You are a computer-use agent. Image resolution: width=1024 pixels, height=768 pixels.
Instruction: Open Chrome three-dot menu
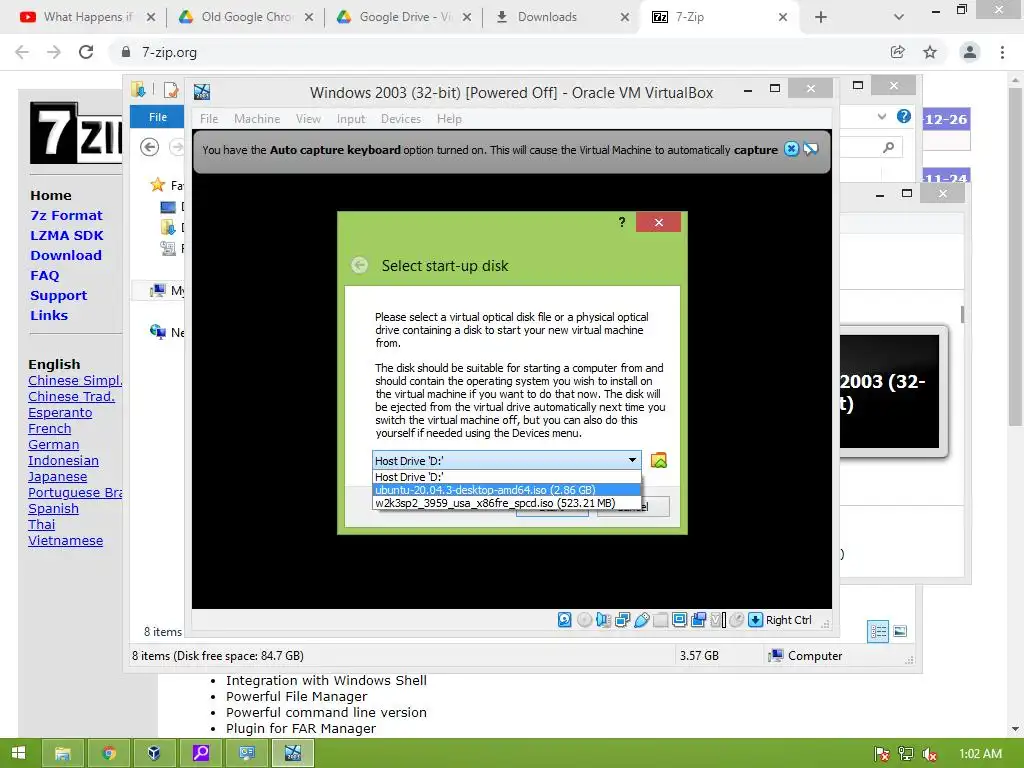pyautogui.click(x=1002, y=52)
